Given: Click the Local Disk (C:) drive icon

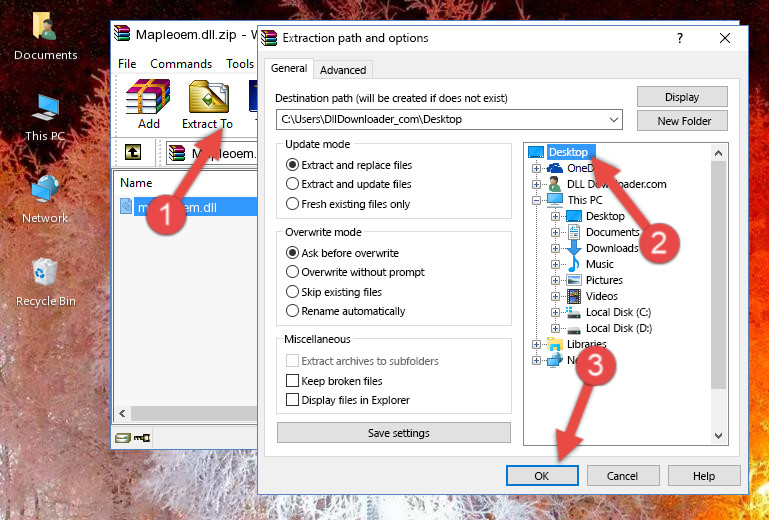Looking at the screenshot, I should (x=573, y=312).
